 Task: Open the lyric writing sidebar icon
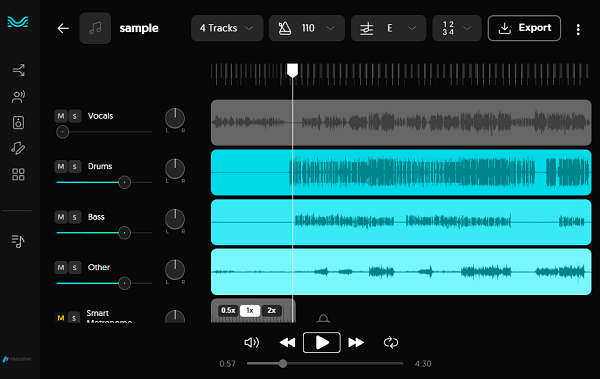18,148
